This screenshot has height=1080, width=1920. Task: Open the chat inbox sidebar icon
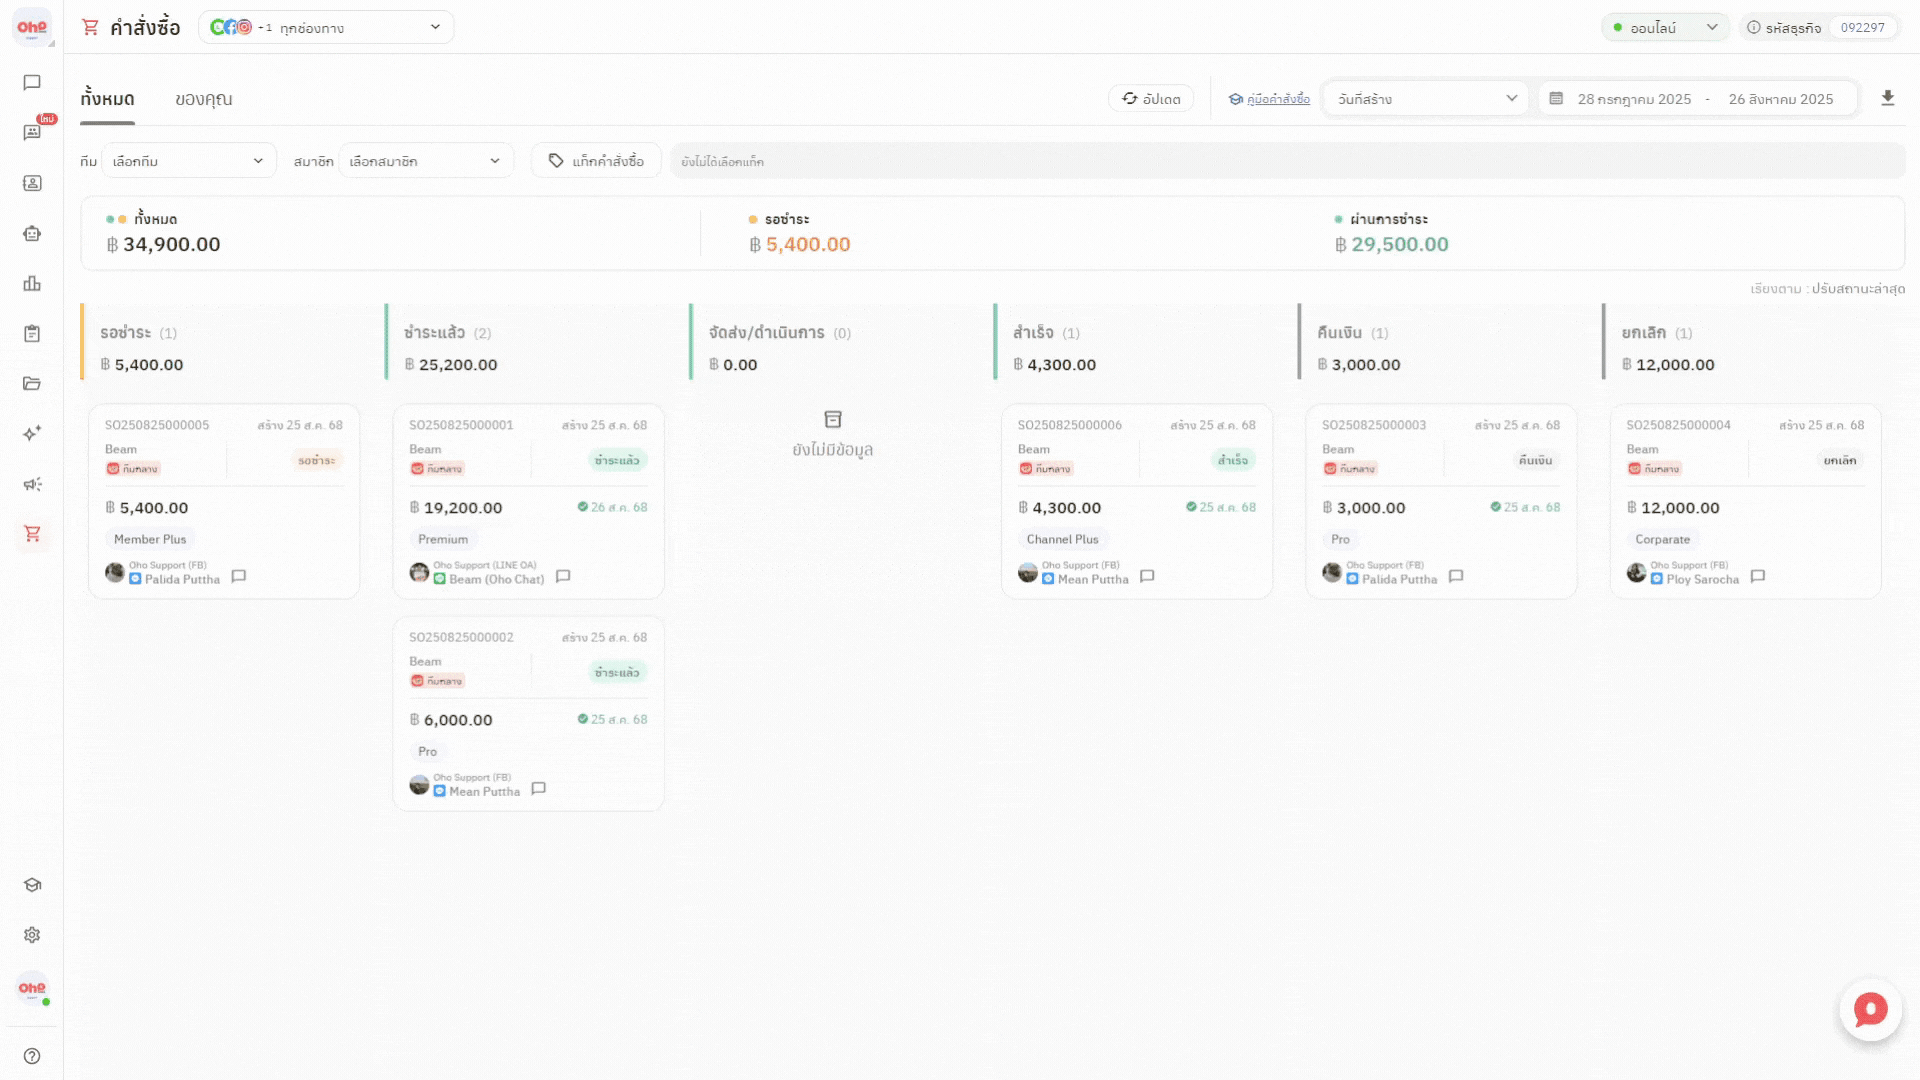(32, 83)
